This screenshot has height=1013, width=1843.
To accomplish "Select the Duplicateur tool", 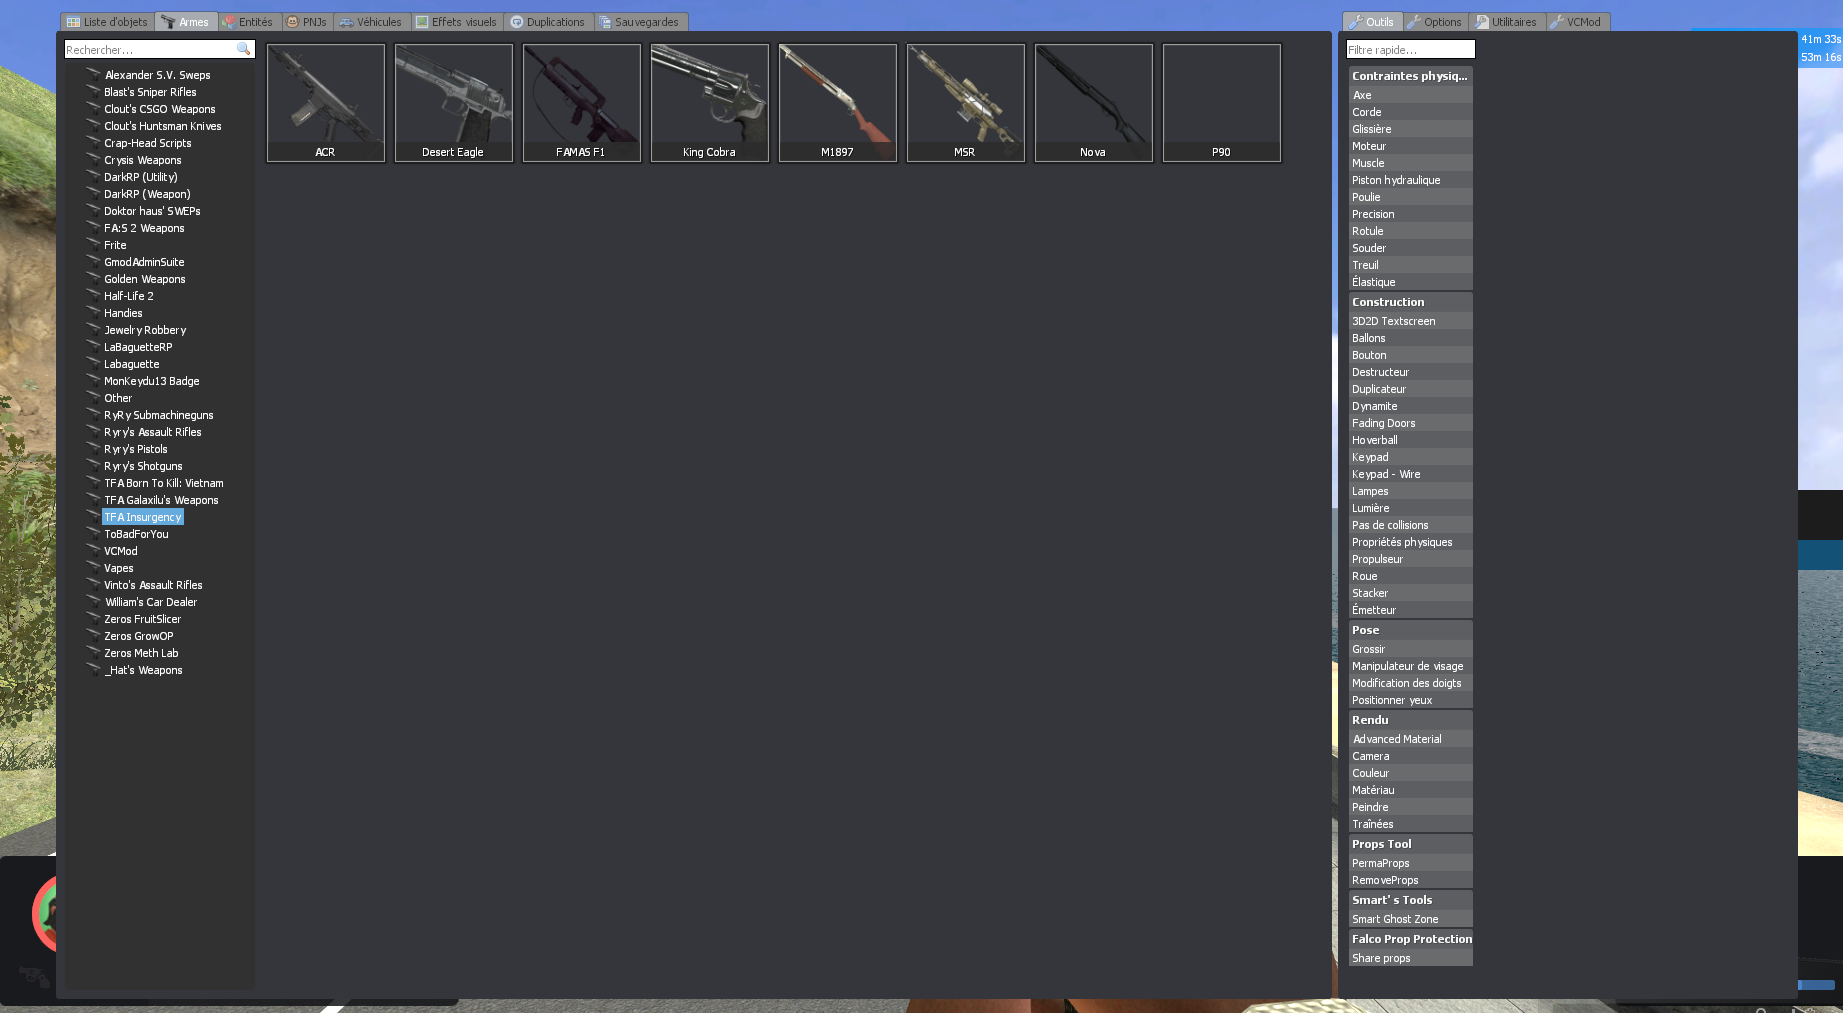I will point(1410,389).
